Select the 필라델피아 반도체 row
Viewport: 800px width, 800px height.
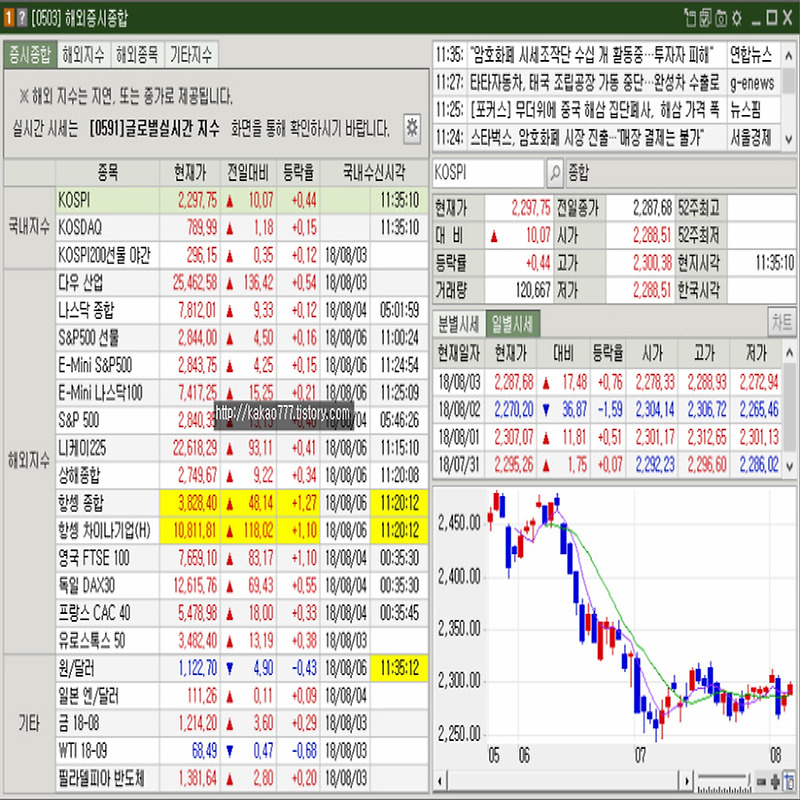click(x=241, y=779)
